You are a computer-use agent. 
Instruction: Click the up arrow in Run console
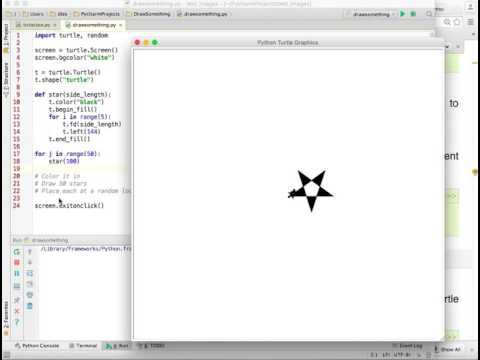pos(30,252)
